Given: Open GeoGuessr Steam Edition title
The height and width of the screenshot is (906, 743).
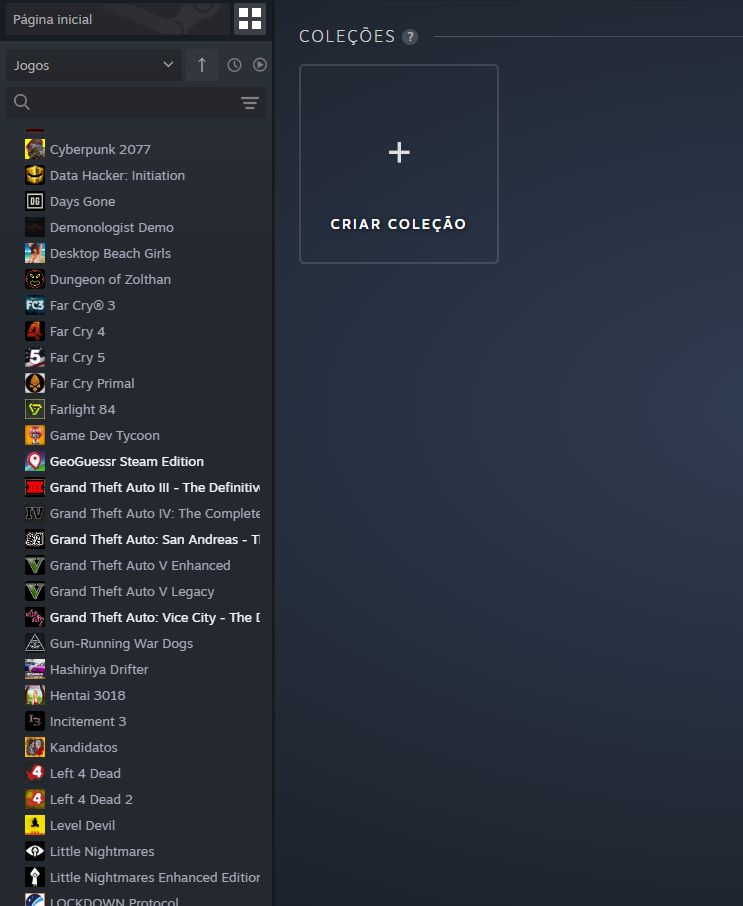Looking at the screenshot, I should click(127, 461).
